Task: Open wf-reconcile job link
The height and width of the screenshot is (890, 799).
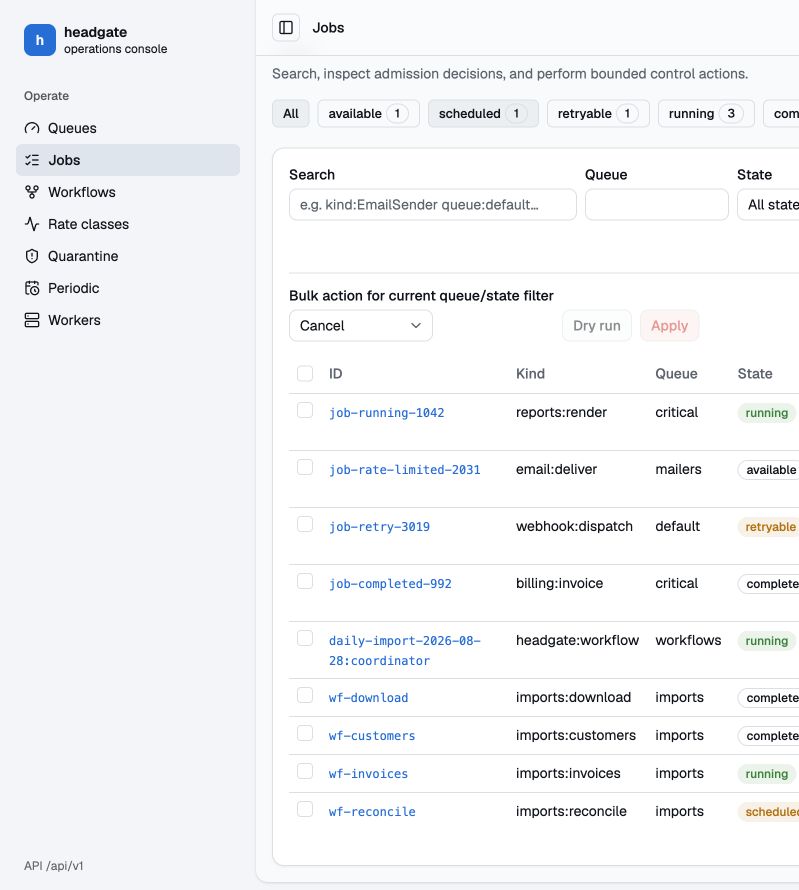Action: click(x=372, y=812)
